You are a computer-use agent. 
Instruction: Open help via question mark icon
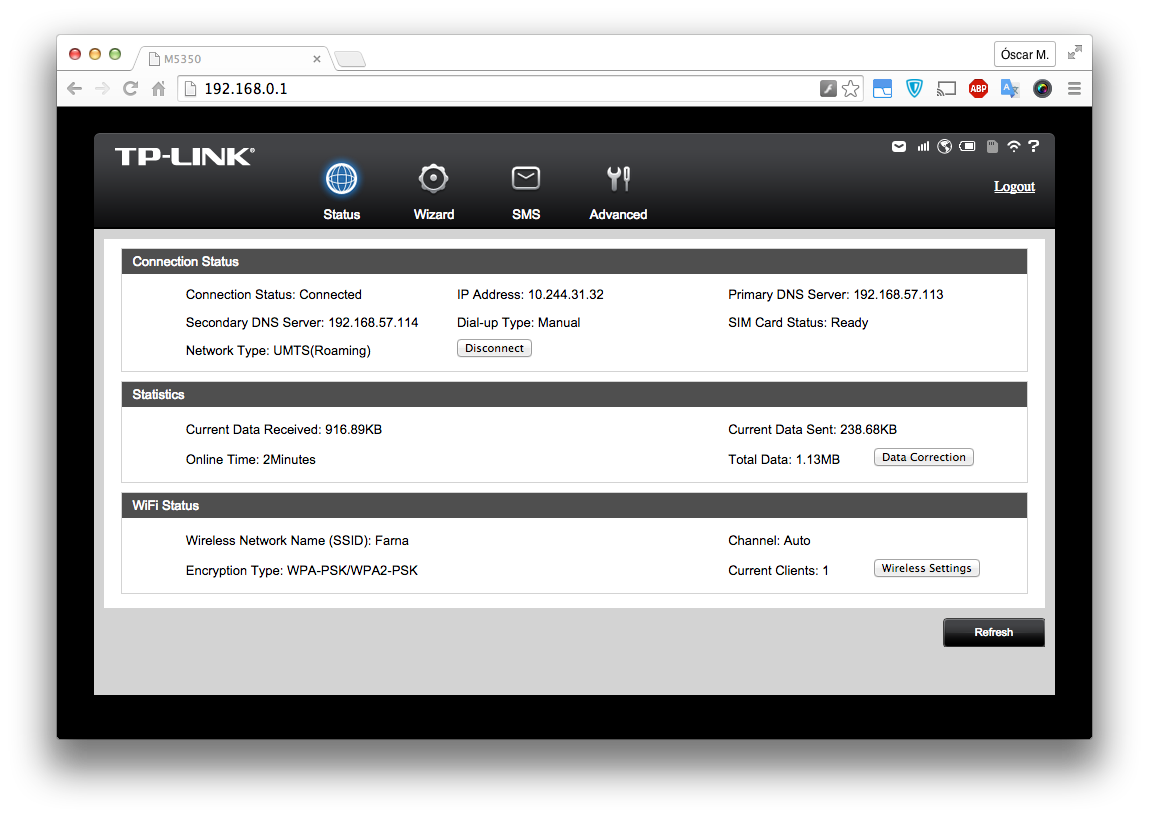[1034, 147]
